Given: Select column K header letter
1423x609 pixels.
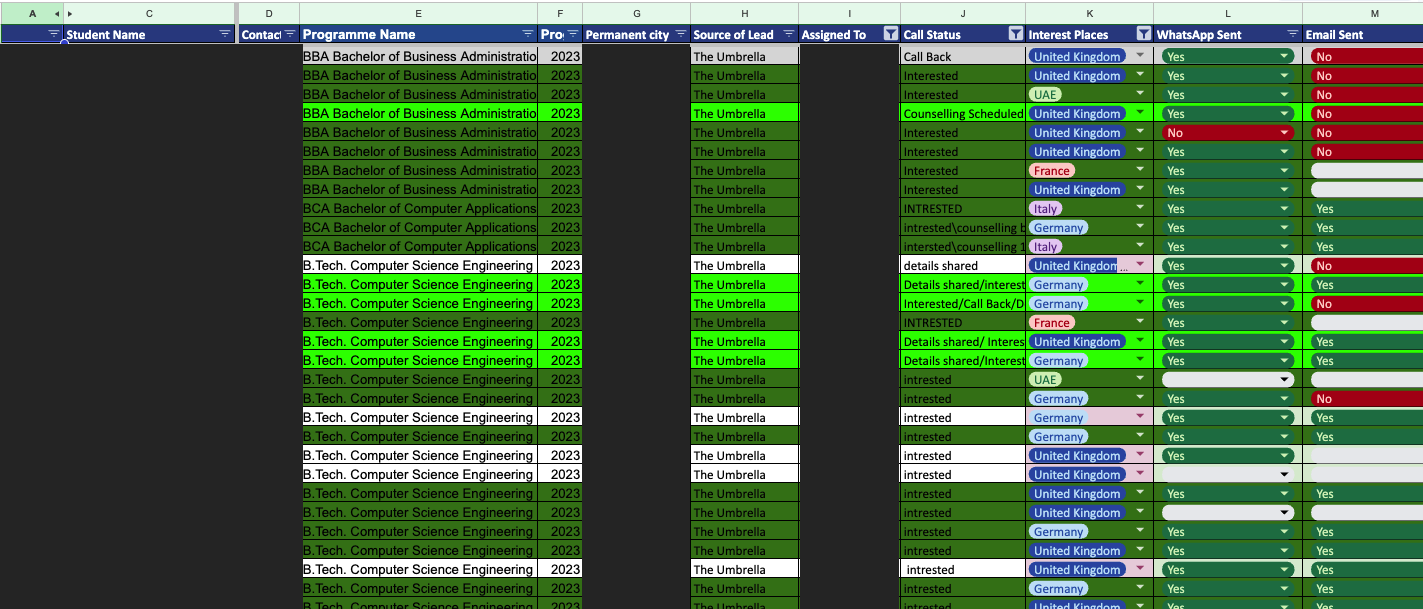Looking at the screenshot, I should (1089, 13).
